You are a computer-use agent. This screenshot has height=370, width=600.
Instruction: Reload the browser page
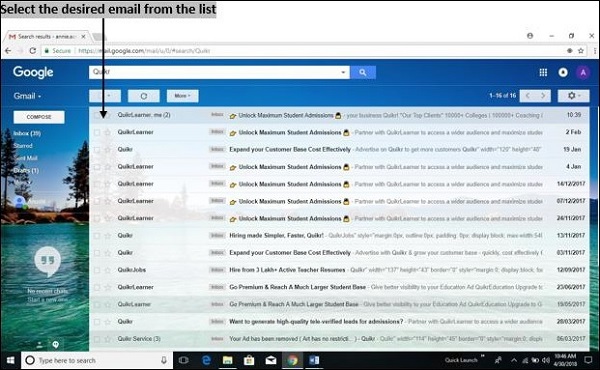click(33, 51)
